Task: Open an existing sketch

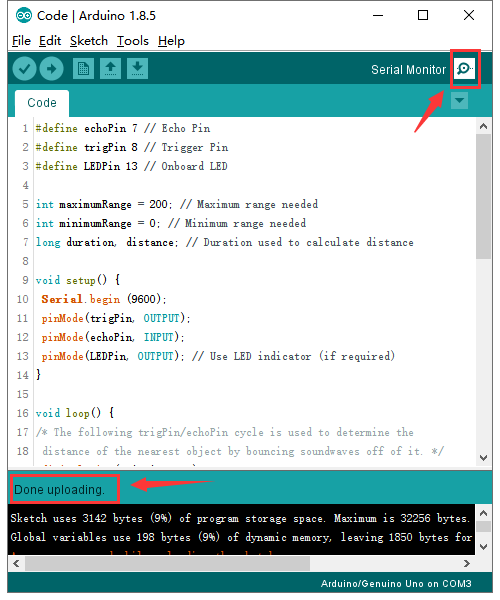Action: point(111,69)
